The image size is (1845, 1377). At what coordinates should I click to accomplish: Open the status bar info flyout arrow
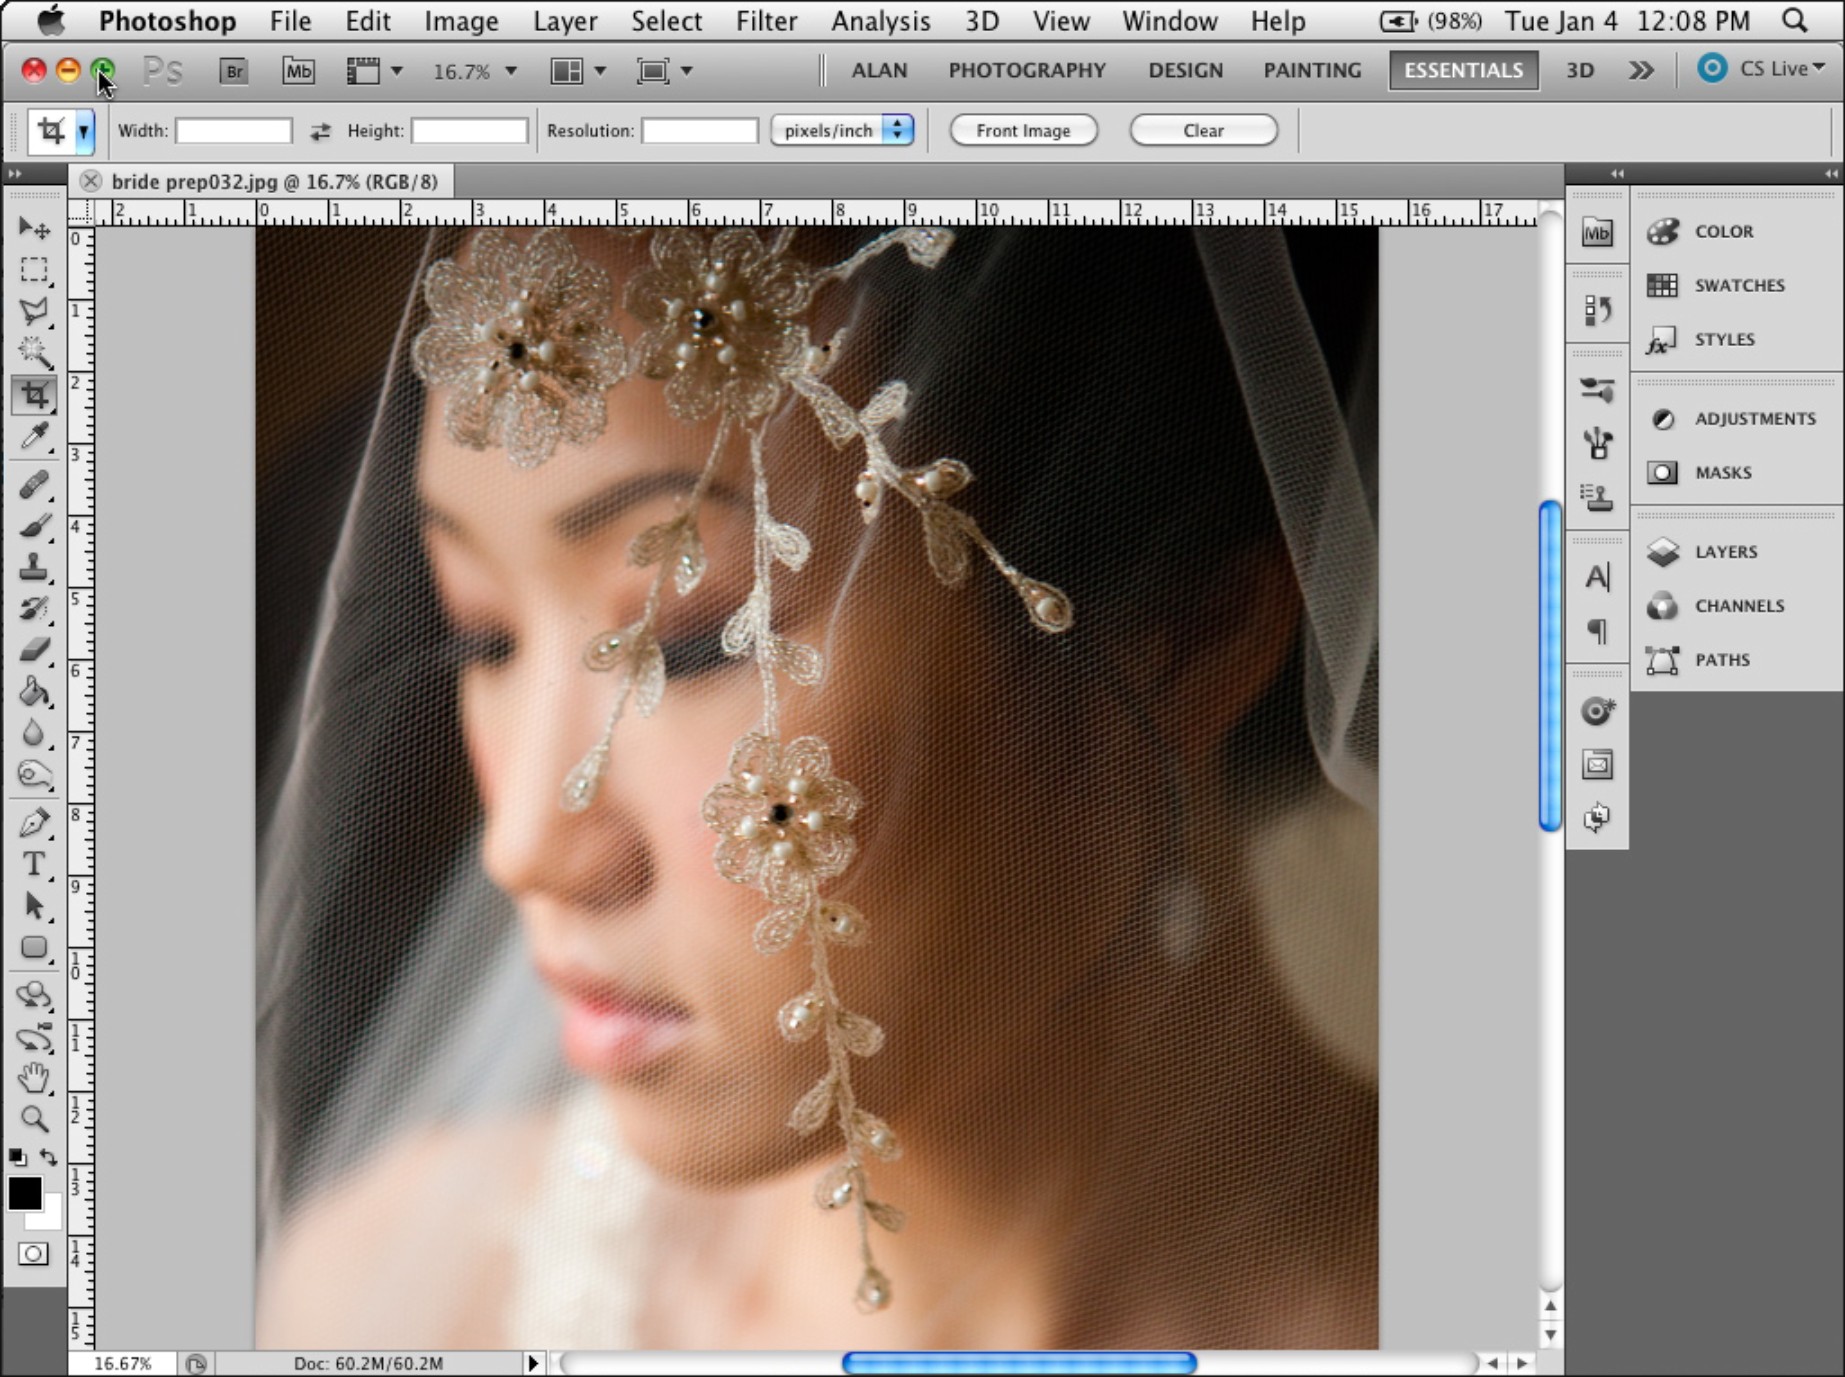[x=533, y=1363]
